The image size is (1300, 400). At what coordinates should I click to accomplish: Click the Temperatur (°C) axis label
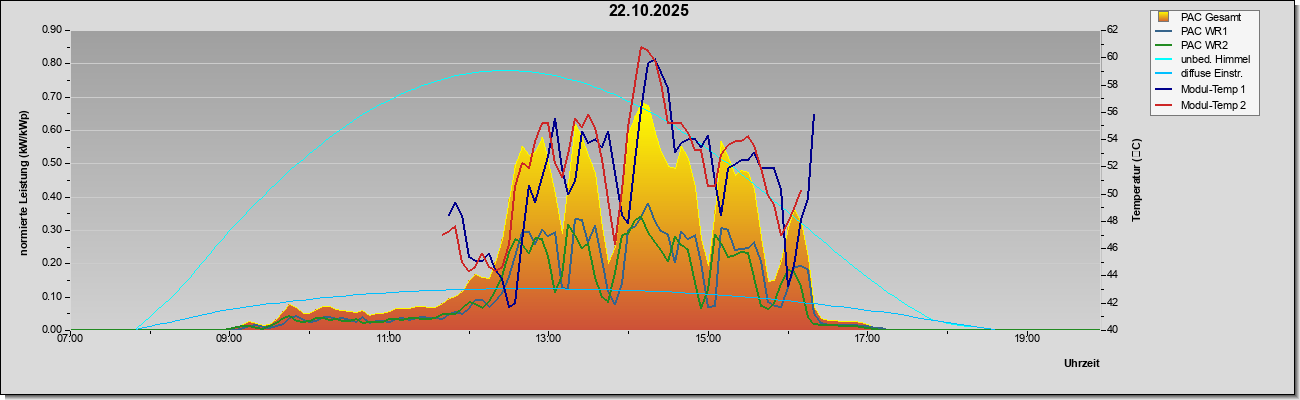click(x=1137, y=180)
